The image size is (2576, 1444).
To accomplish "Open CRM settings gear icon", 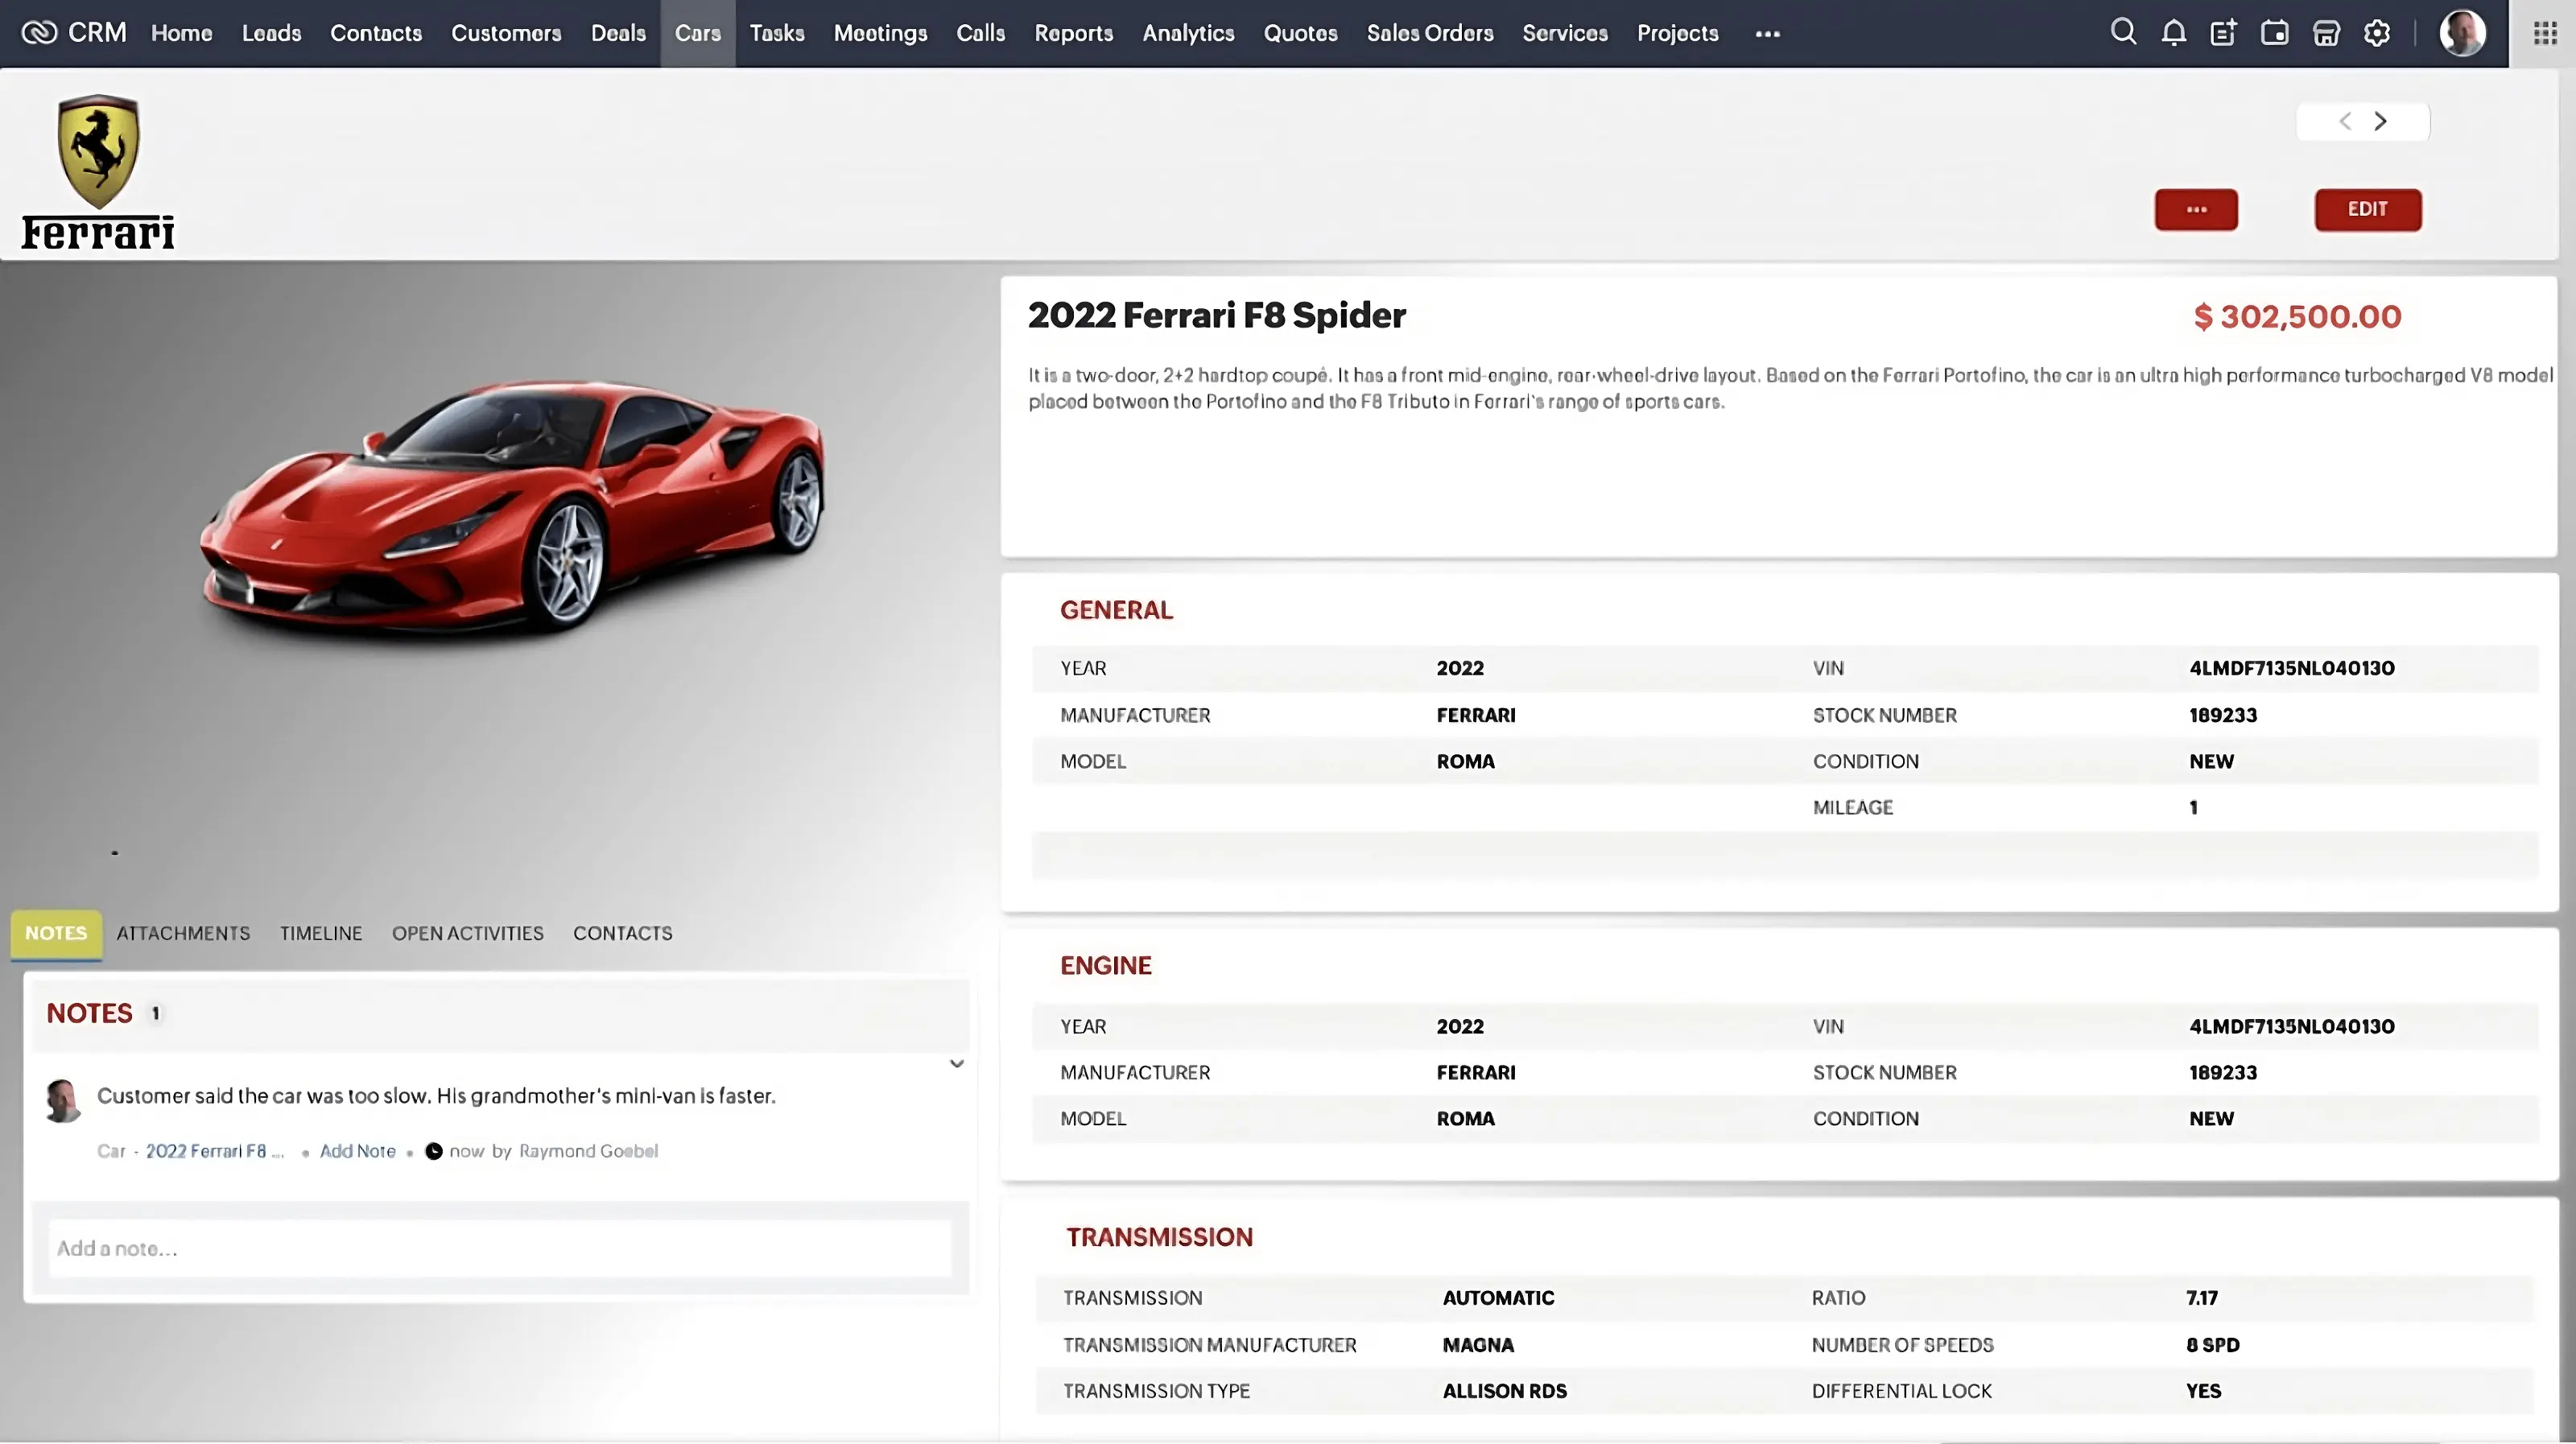I will click(x=2376, y=32).
